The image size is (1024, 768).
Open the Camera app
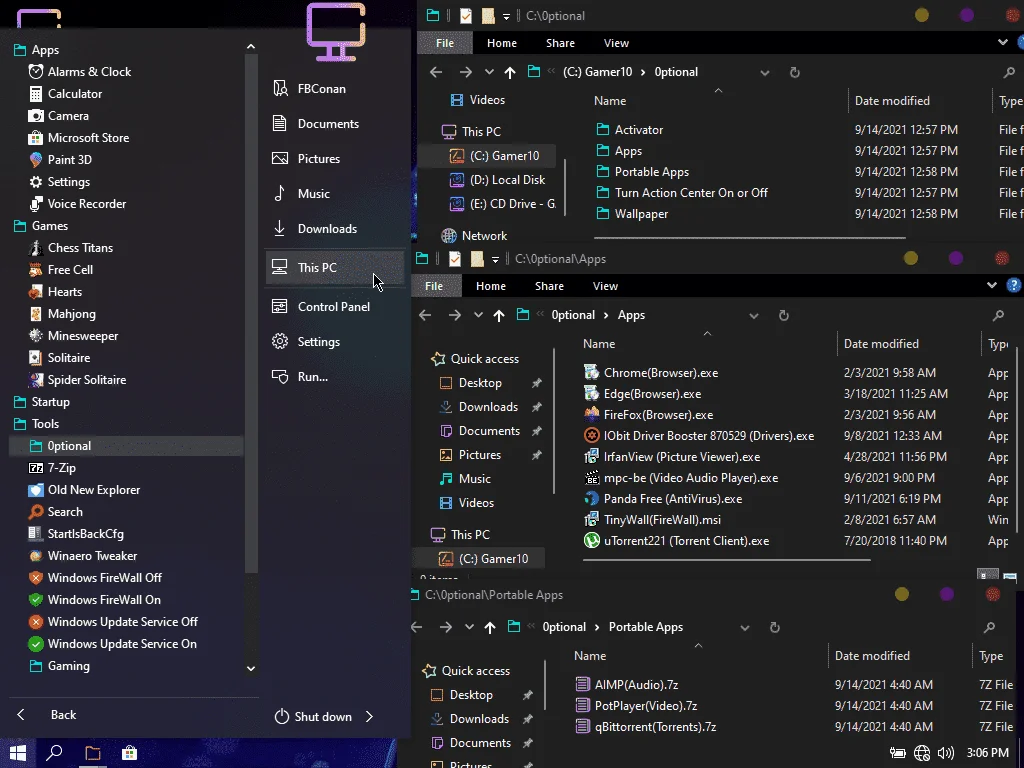[x=68, y=116]
